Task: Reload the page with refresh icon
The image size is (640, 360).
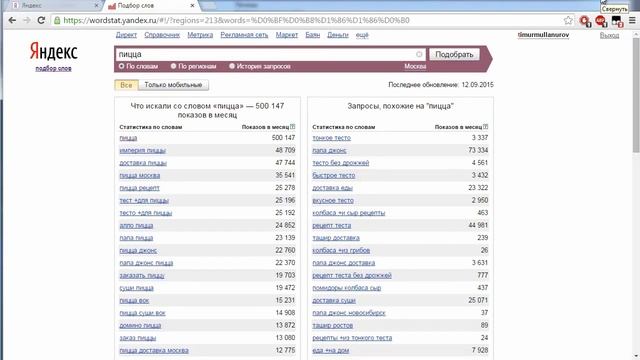Action: (41, 20)
